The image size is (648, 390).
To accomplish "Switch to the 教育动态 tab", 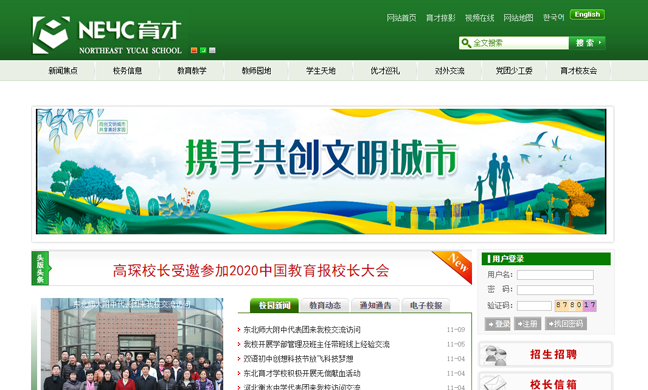I will tap(325, 305).
